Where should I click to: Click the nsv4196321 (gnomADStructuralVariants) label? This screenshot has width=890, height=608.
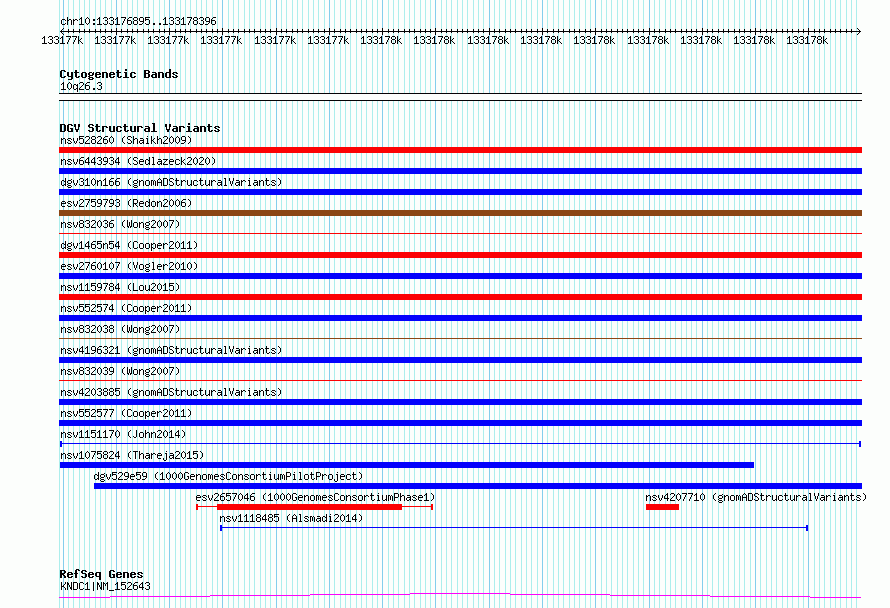(x=171, y=350)
